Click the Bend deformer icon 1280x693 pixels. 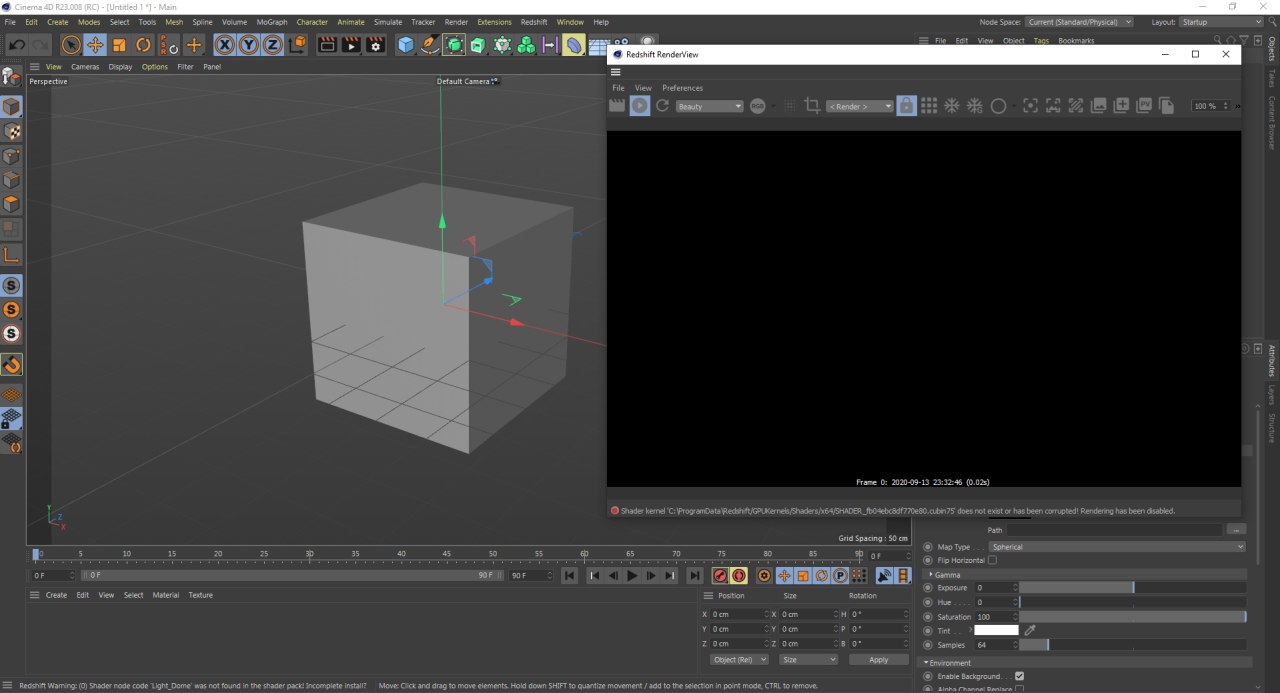tap(574, 44)
